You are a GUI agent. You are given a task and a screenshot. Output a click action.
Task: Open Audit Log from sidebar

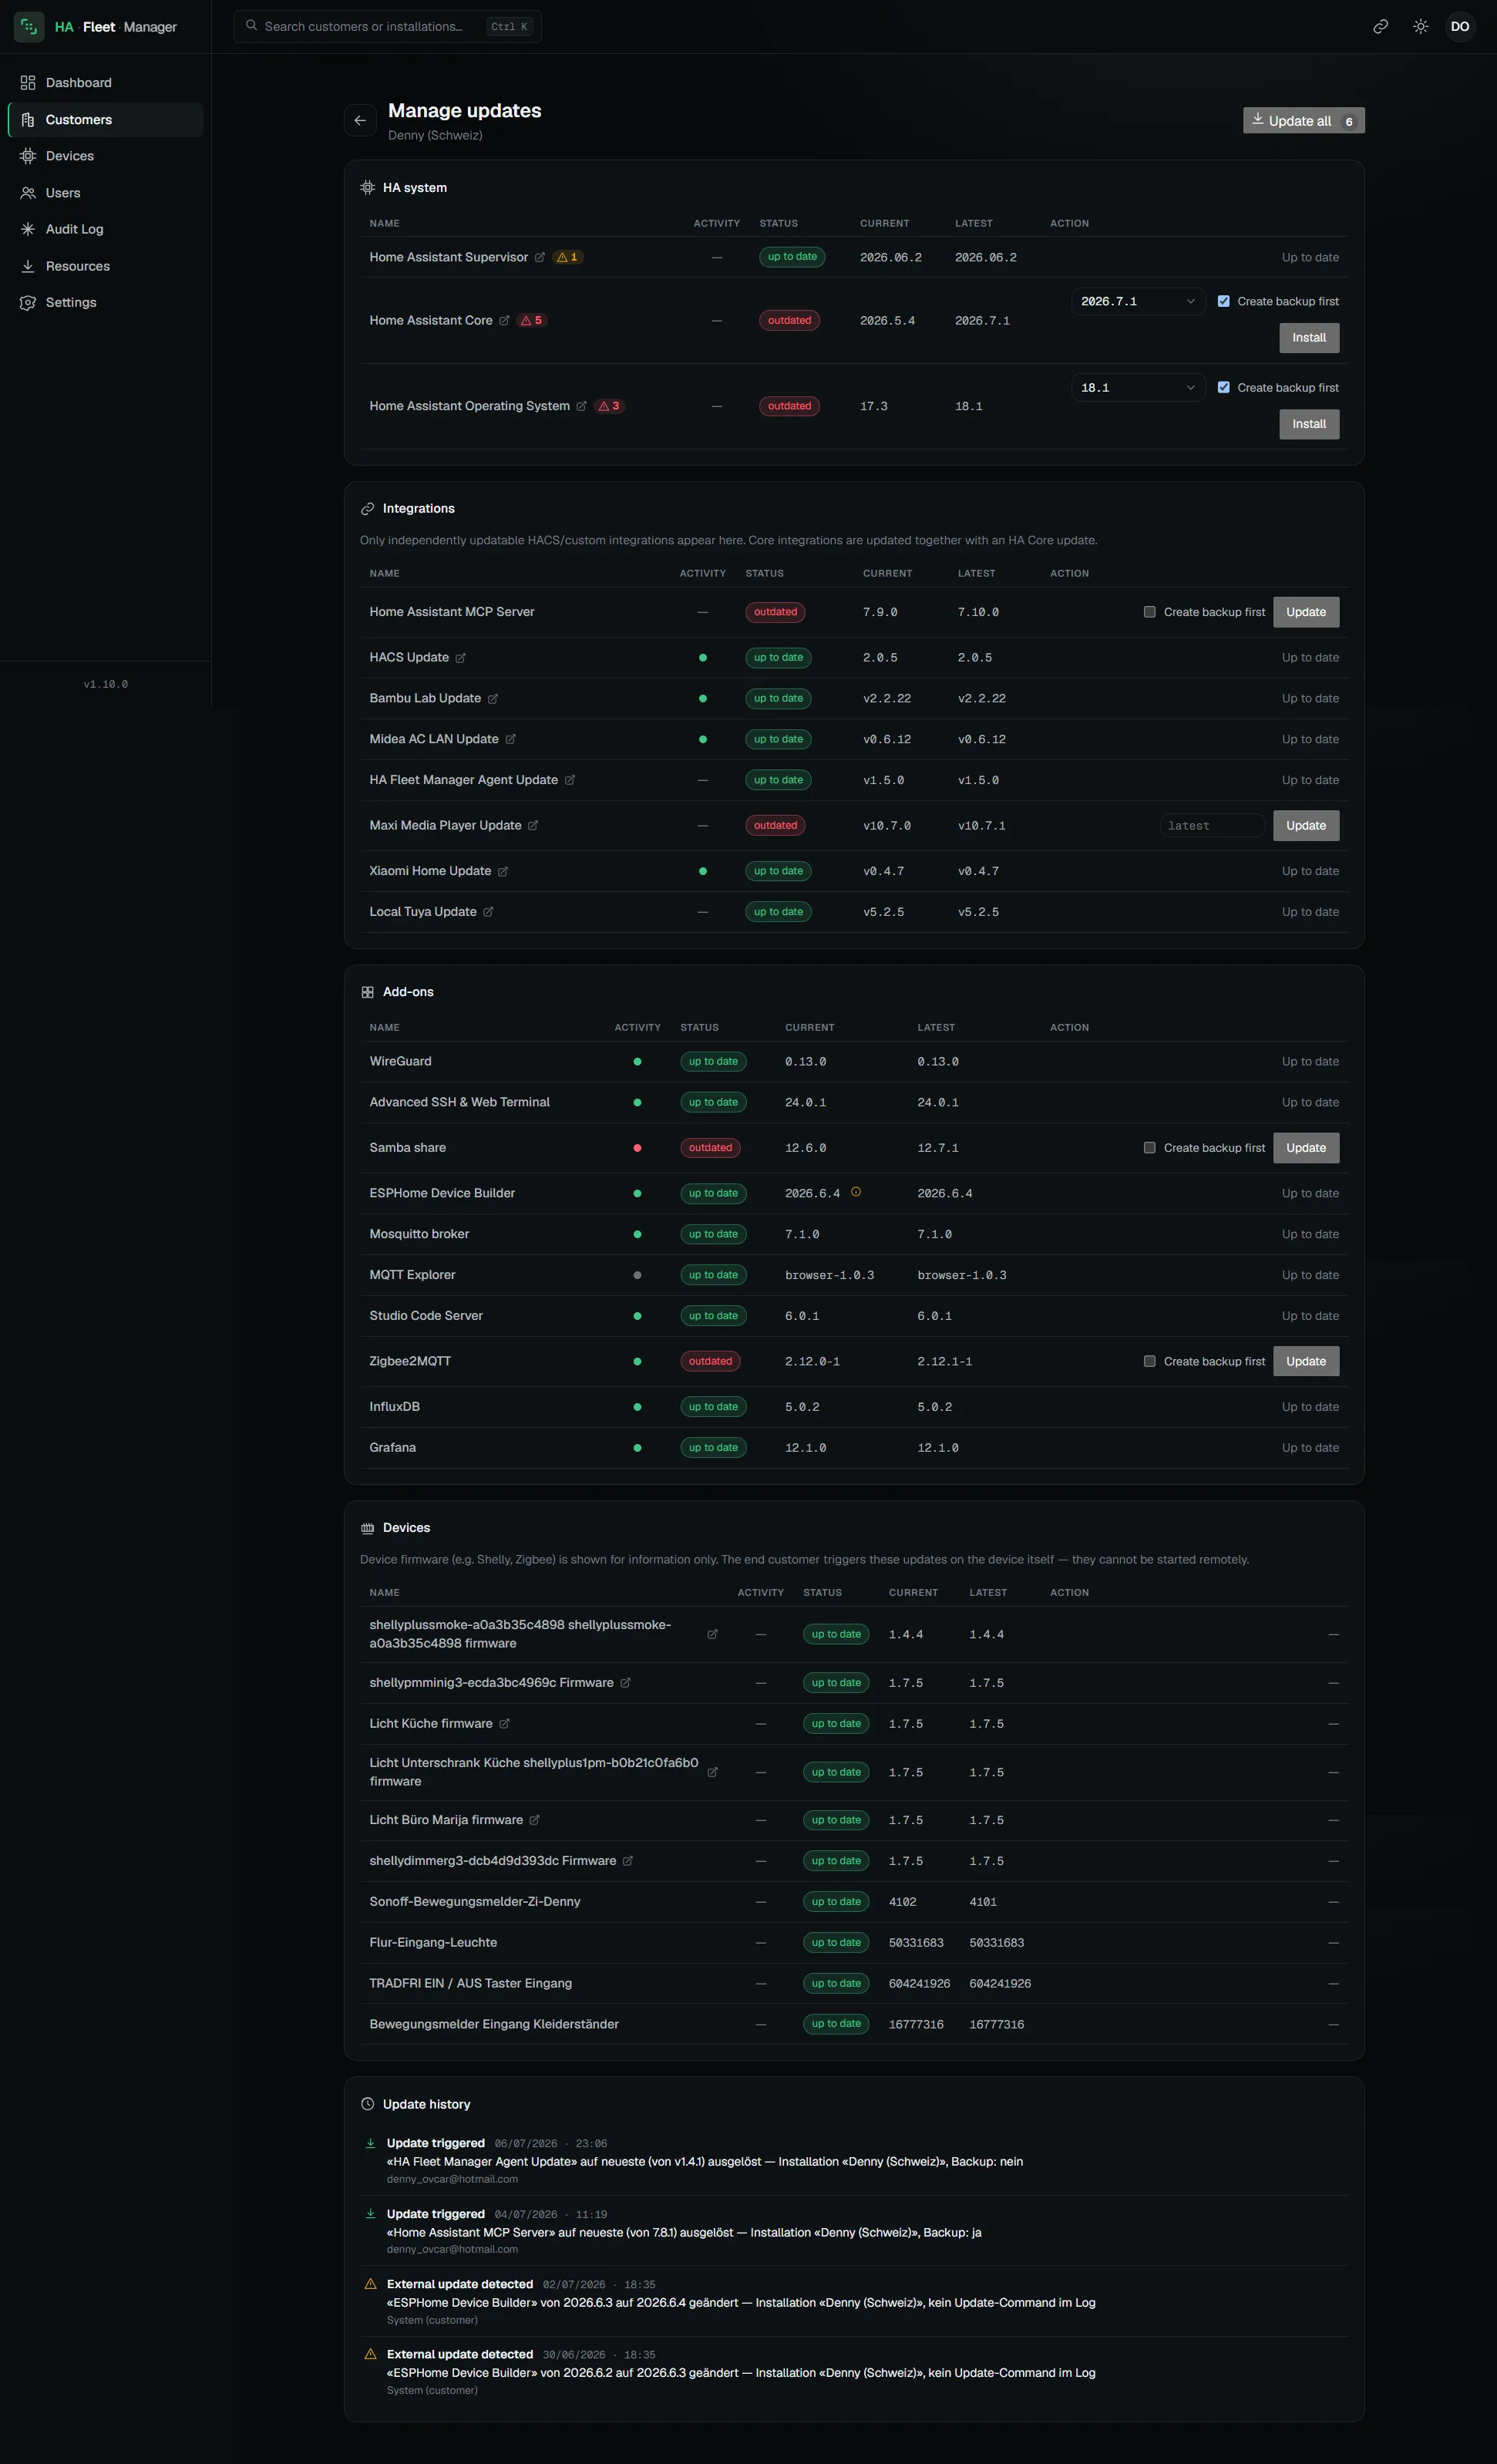click(x=105, y=229)
